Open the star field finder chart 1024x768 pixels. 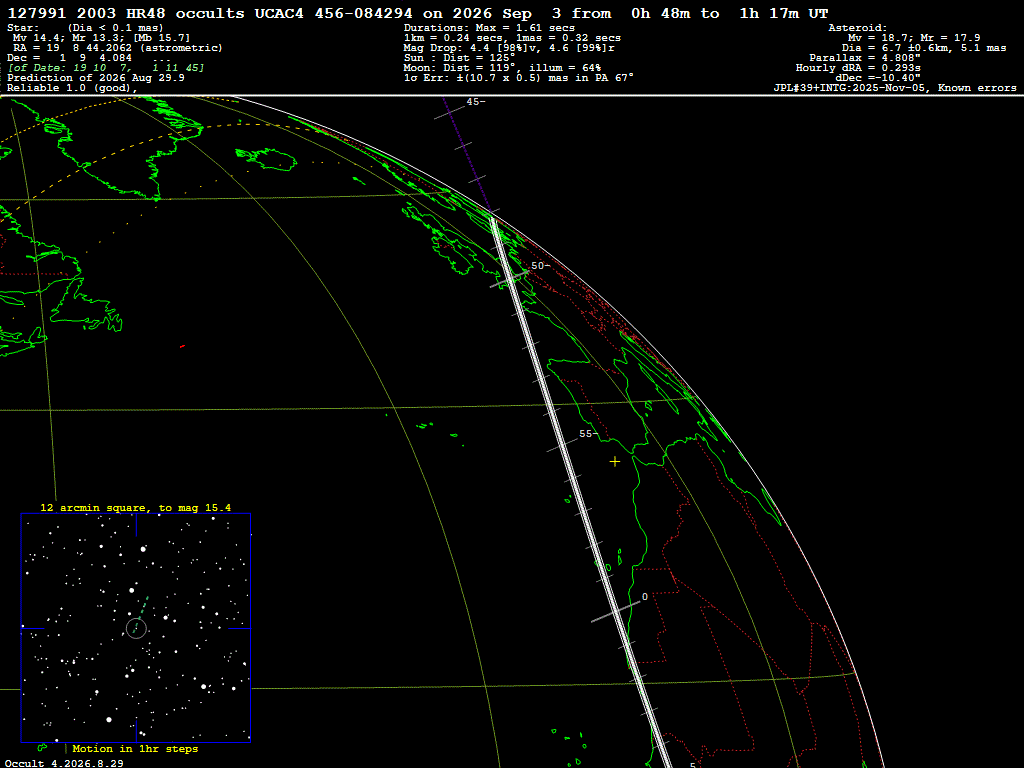[136, 628]
